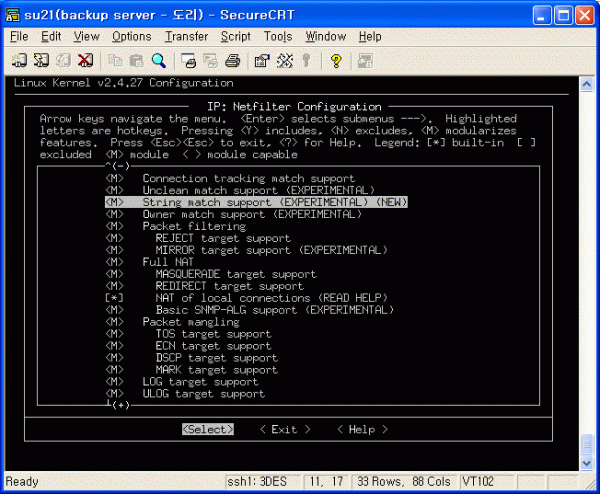Image resolution: width=600 pixels, height=494 pixels.
Task: Open the File menu
Action: pyautogui.click(x=19, y=36)
